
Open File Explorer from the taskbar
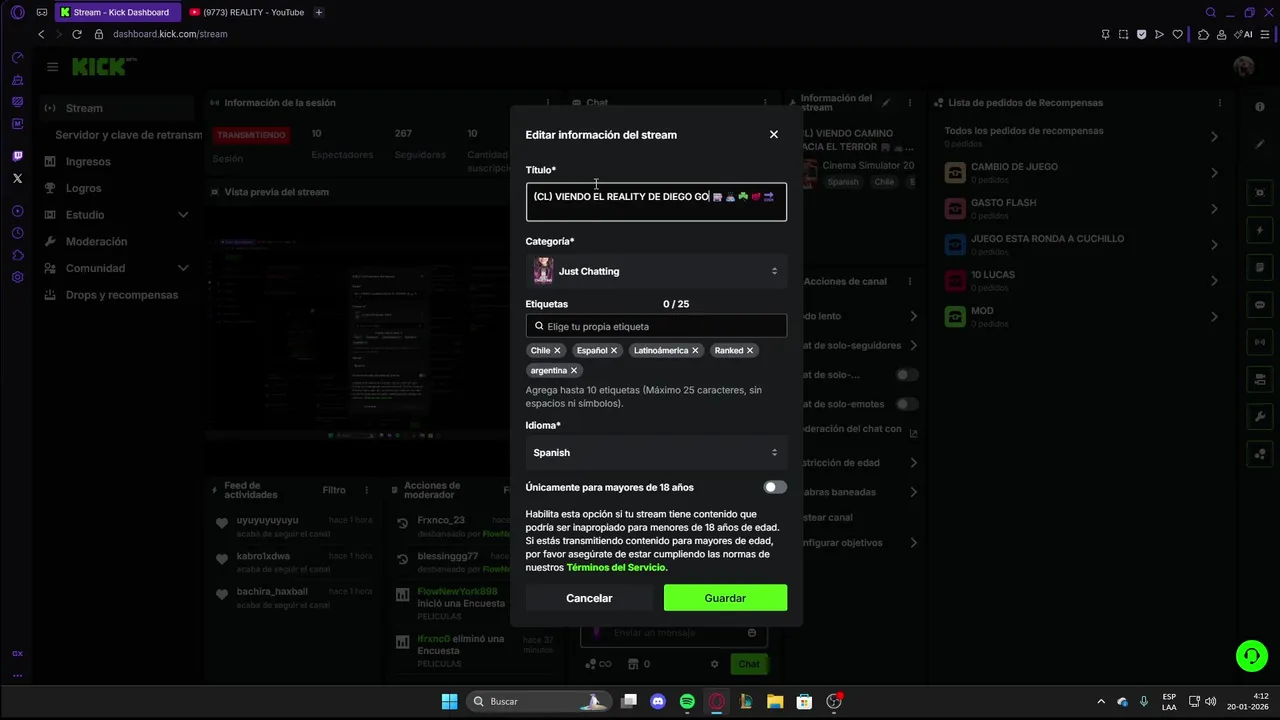click(x=775, y=702)
